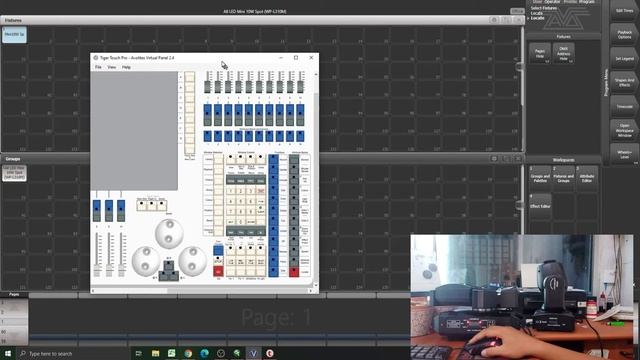This screenshot has width=640, height=360.
Task: Click Open Workspace Window softkey
Action: point(624,130)
